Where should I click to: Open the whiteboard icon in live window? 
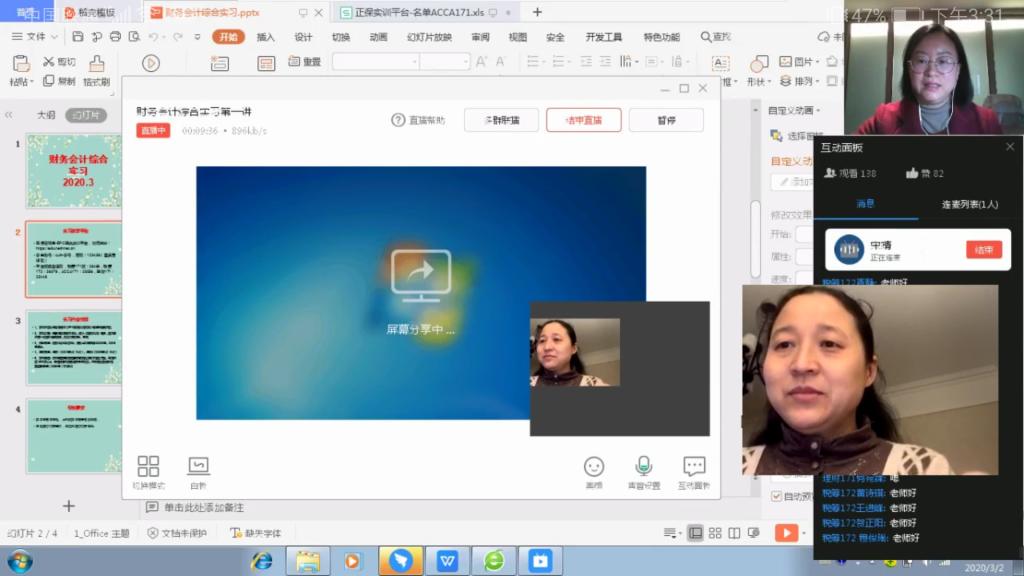point(198,466)
